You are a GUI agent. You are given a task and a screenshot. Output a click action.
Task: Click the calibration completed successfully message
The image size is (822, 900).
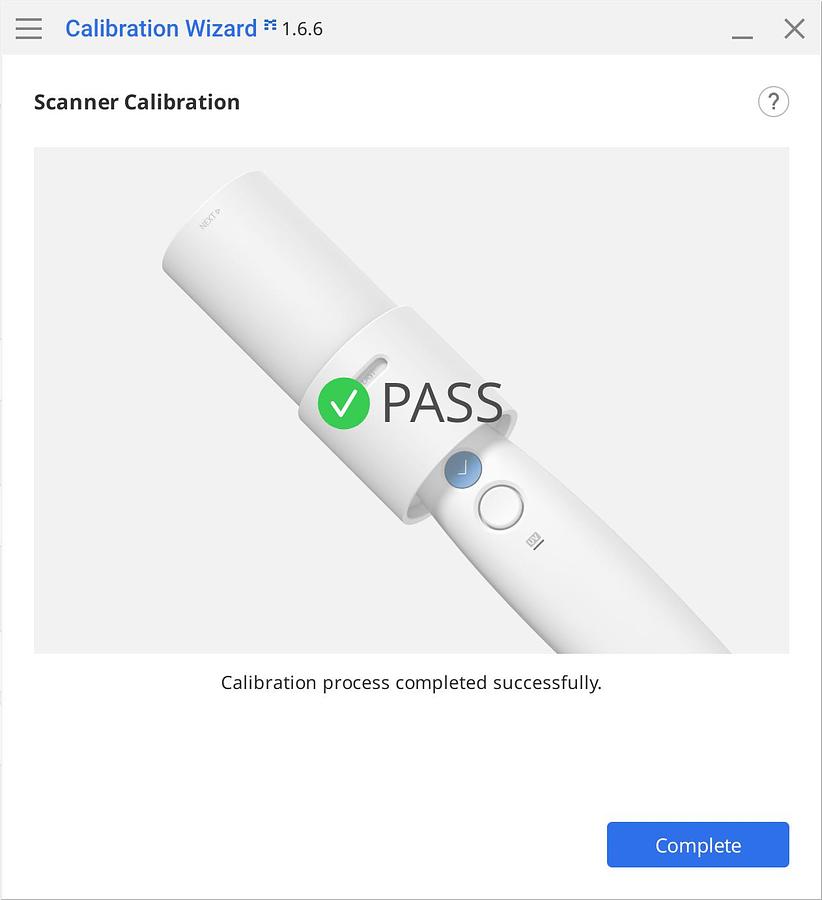[x=411, y=683]
